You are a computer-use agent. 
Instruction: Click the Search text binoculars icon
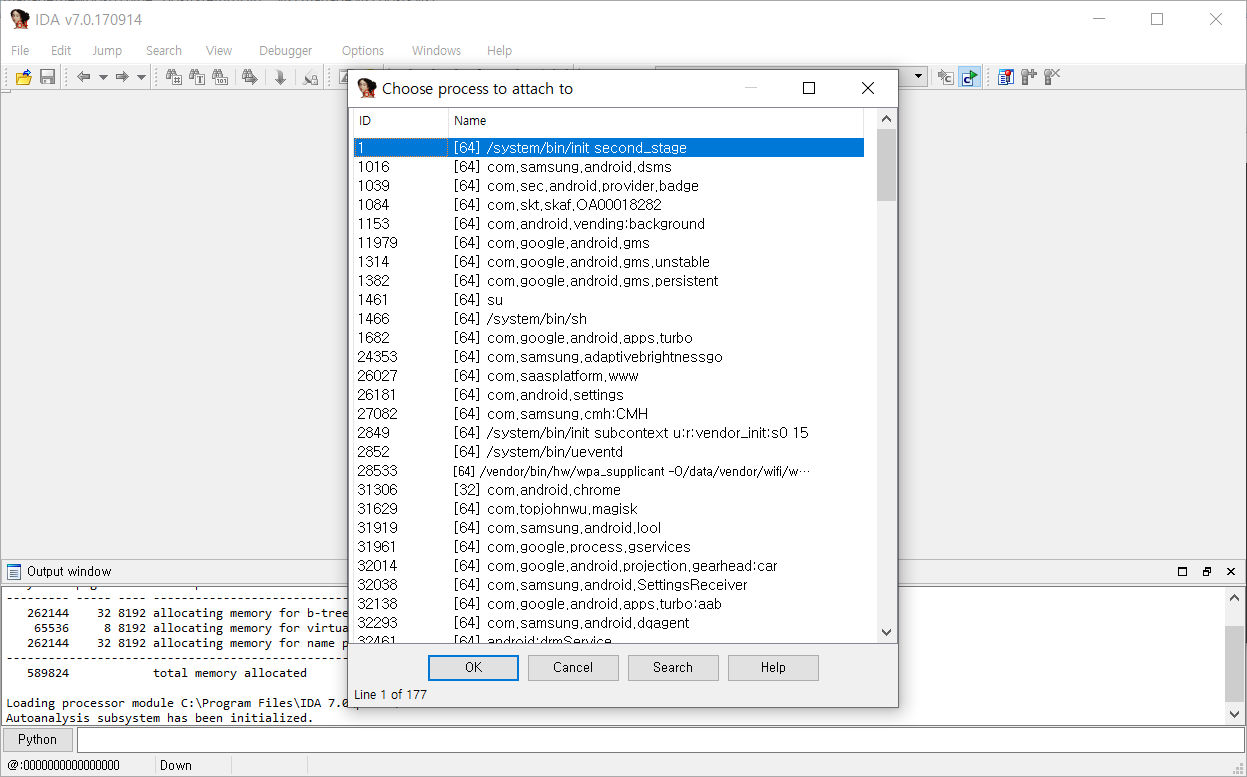(197, 77)
